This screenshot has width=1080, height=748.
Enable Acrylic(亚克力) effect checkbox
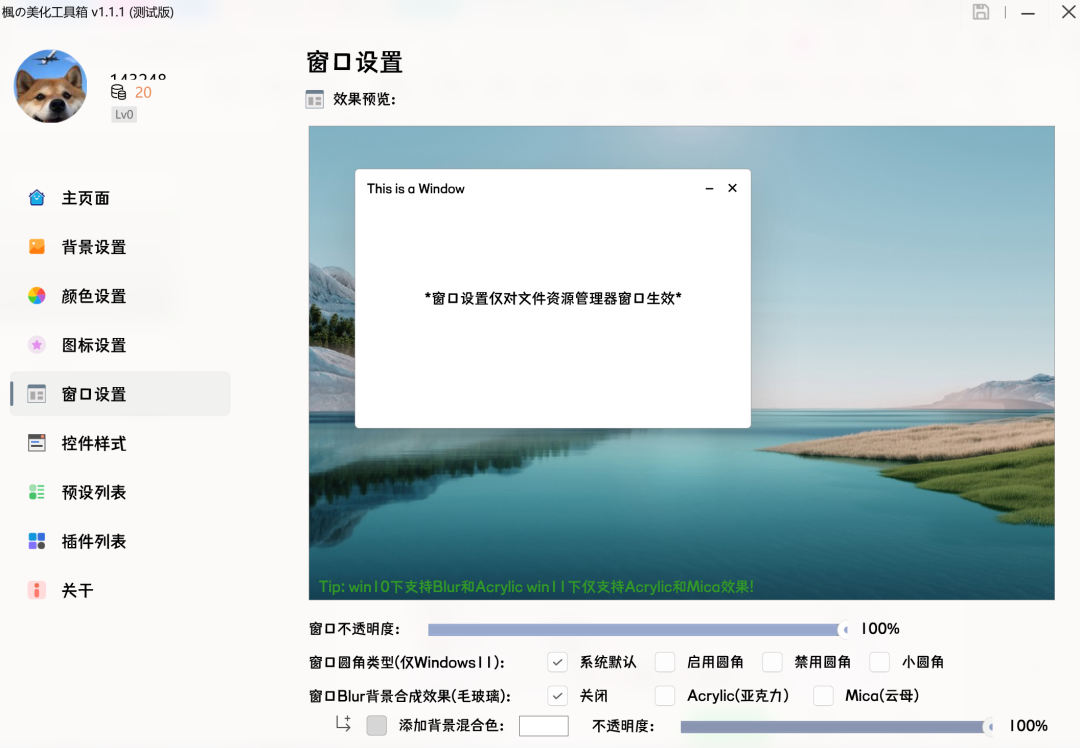(x=665, y=696)
